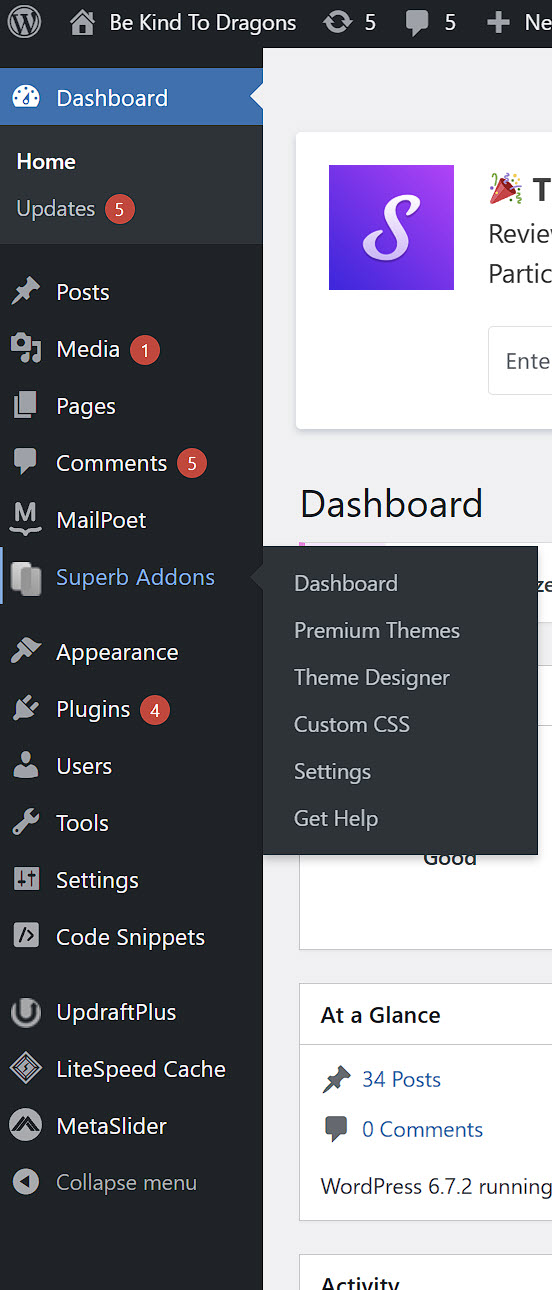Open the Media library icon
The height and width of the screenshot is (1290, 552).
pyautogui.click(x=25, y=349)
